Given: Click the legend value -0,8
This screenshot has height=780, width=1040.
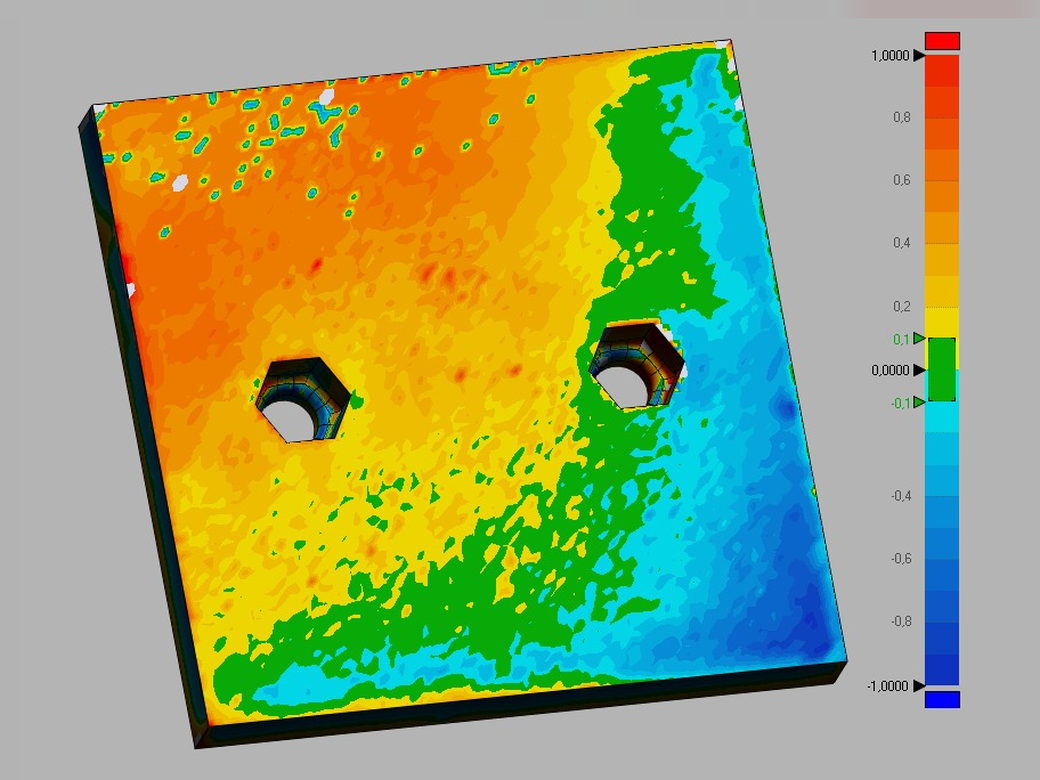Looking at the screenshot, I should point(901,621).
